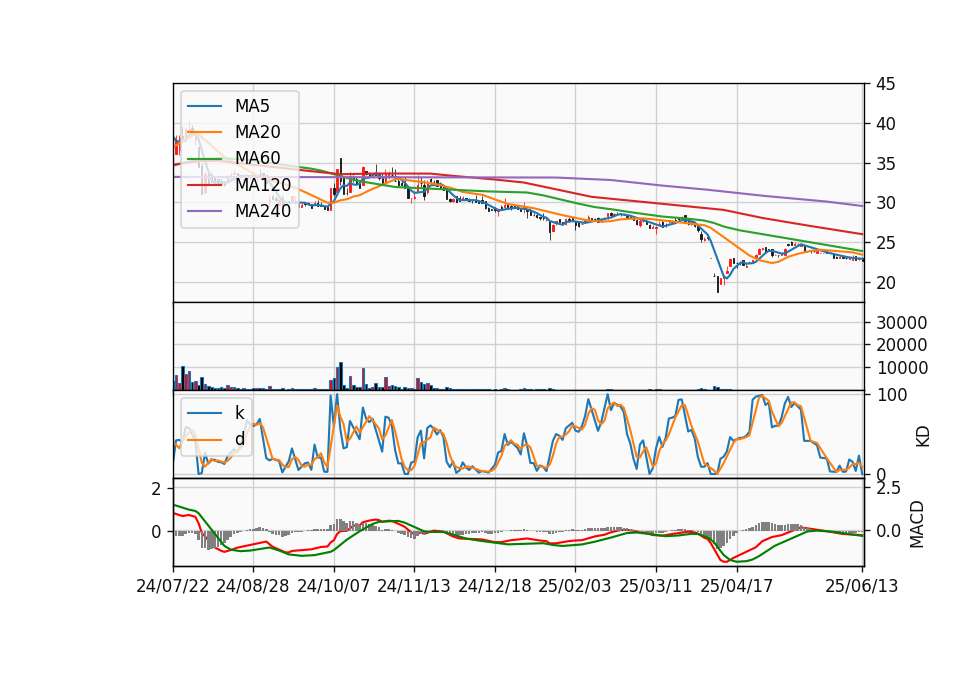Click the MACD right axis value 0.0
This screenshot has width=960, height=690.
(888, 531)
